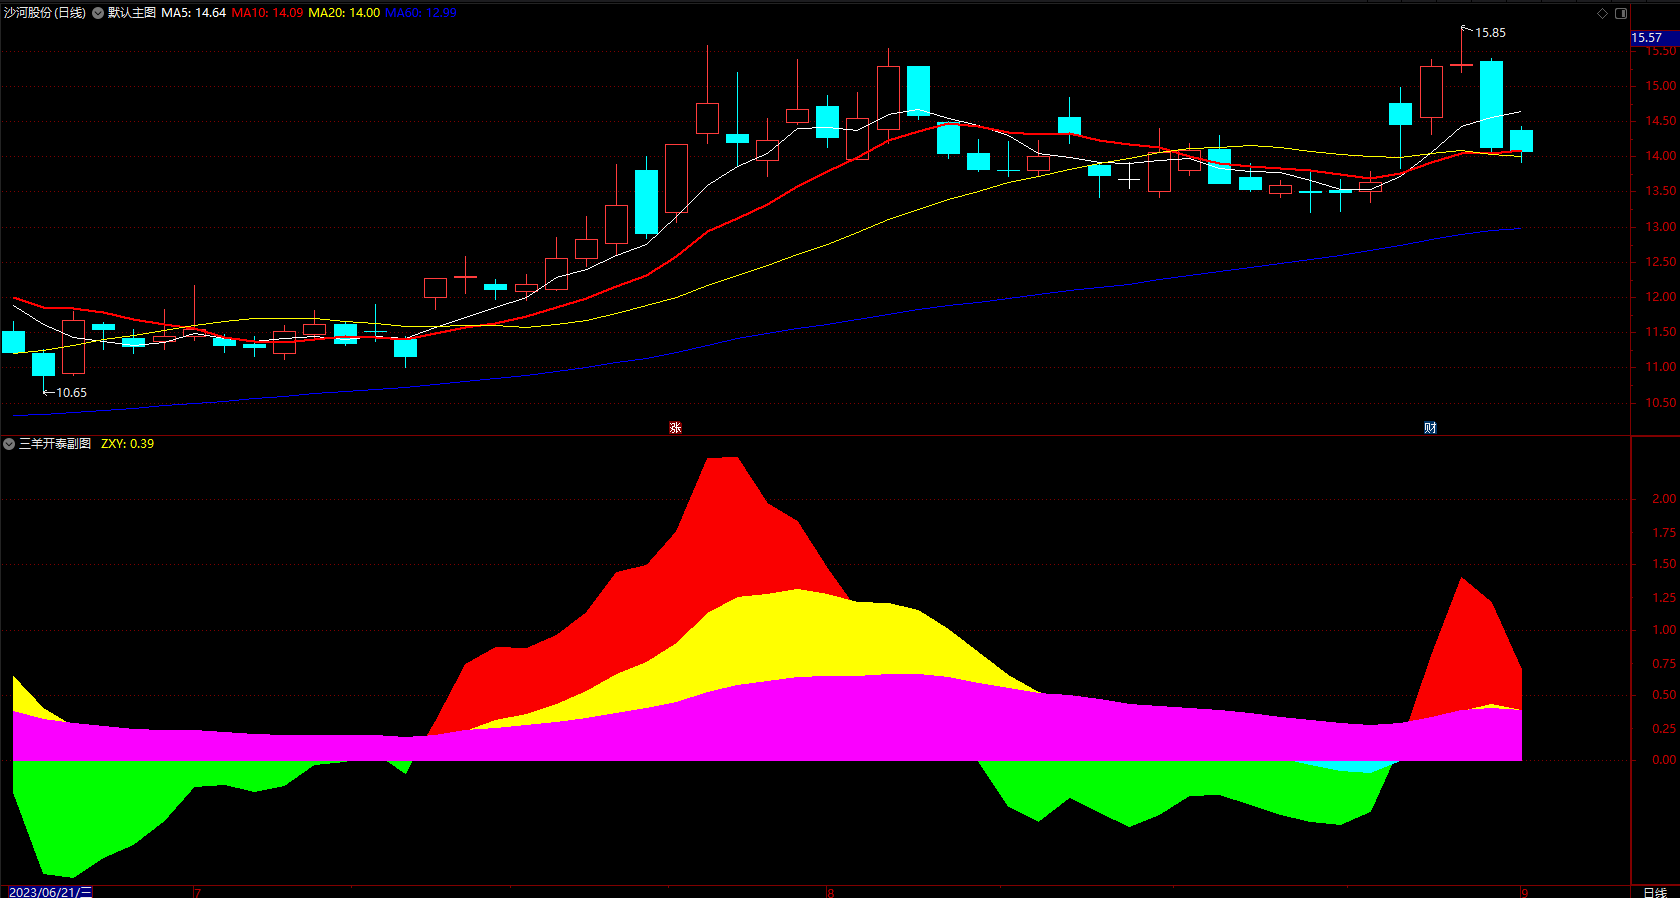Toggle the side panel icon at top-right
Viewport: 1680px width, 898px height.
tap(1621, 13)
